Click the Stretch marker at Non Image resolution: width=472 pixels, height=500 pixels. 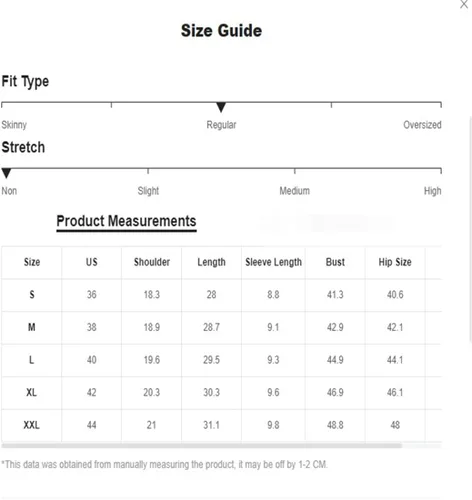(x=6, y=173)
